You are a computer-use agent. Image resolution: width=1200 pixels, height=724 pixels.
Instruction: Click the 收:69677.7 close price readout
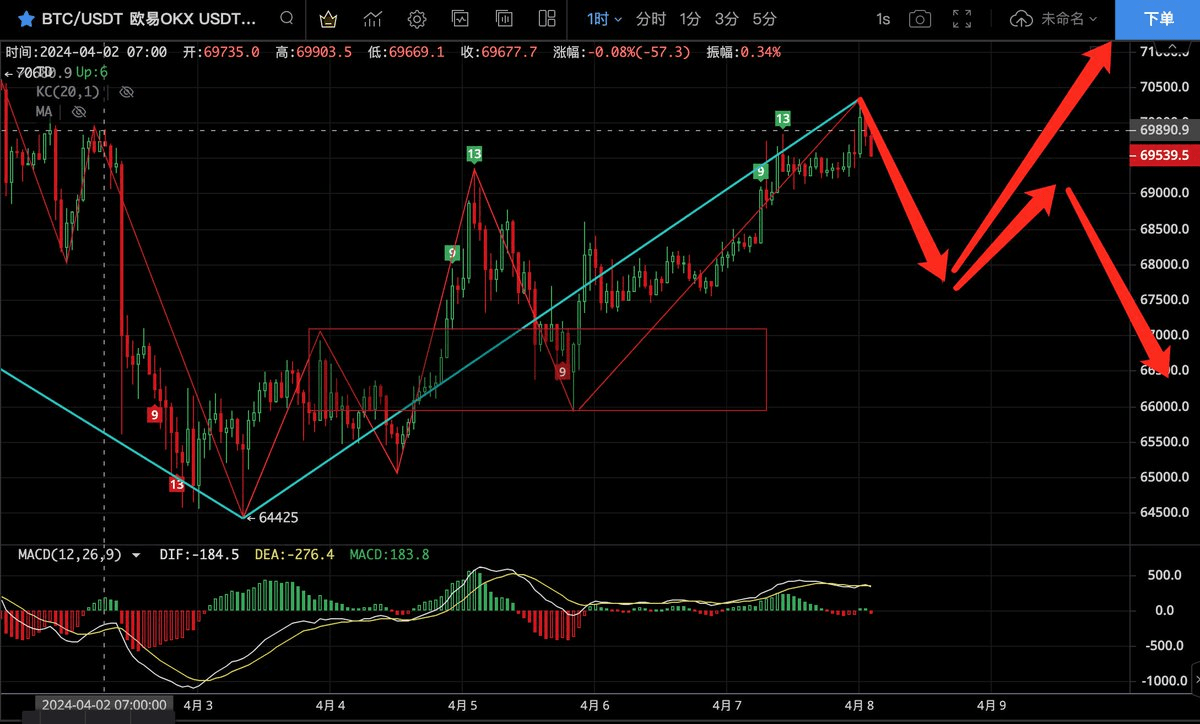(497, 52)
